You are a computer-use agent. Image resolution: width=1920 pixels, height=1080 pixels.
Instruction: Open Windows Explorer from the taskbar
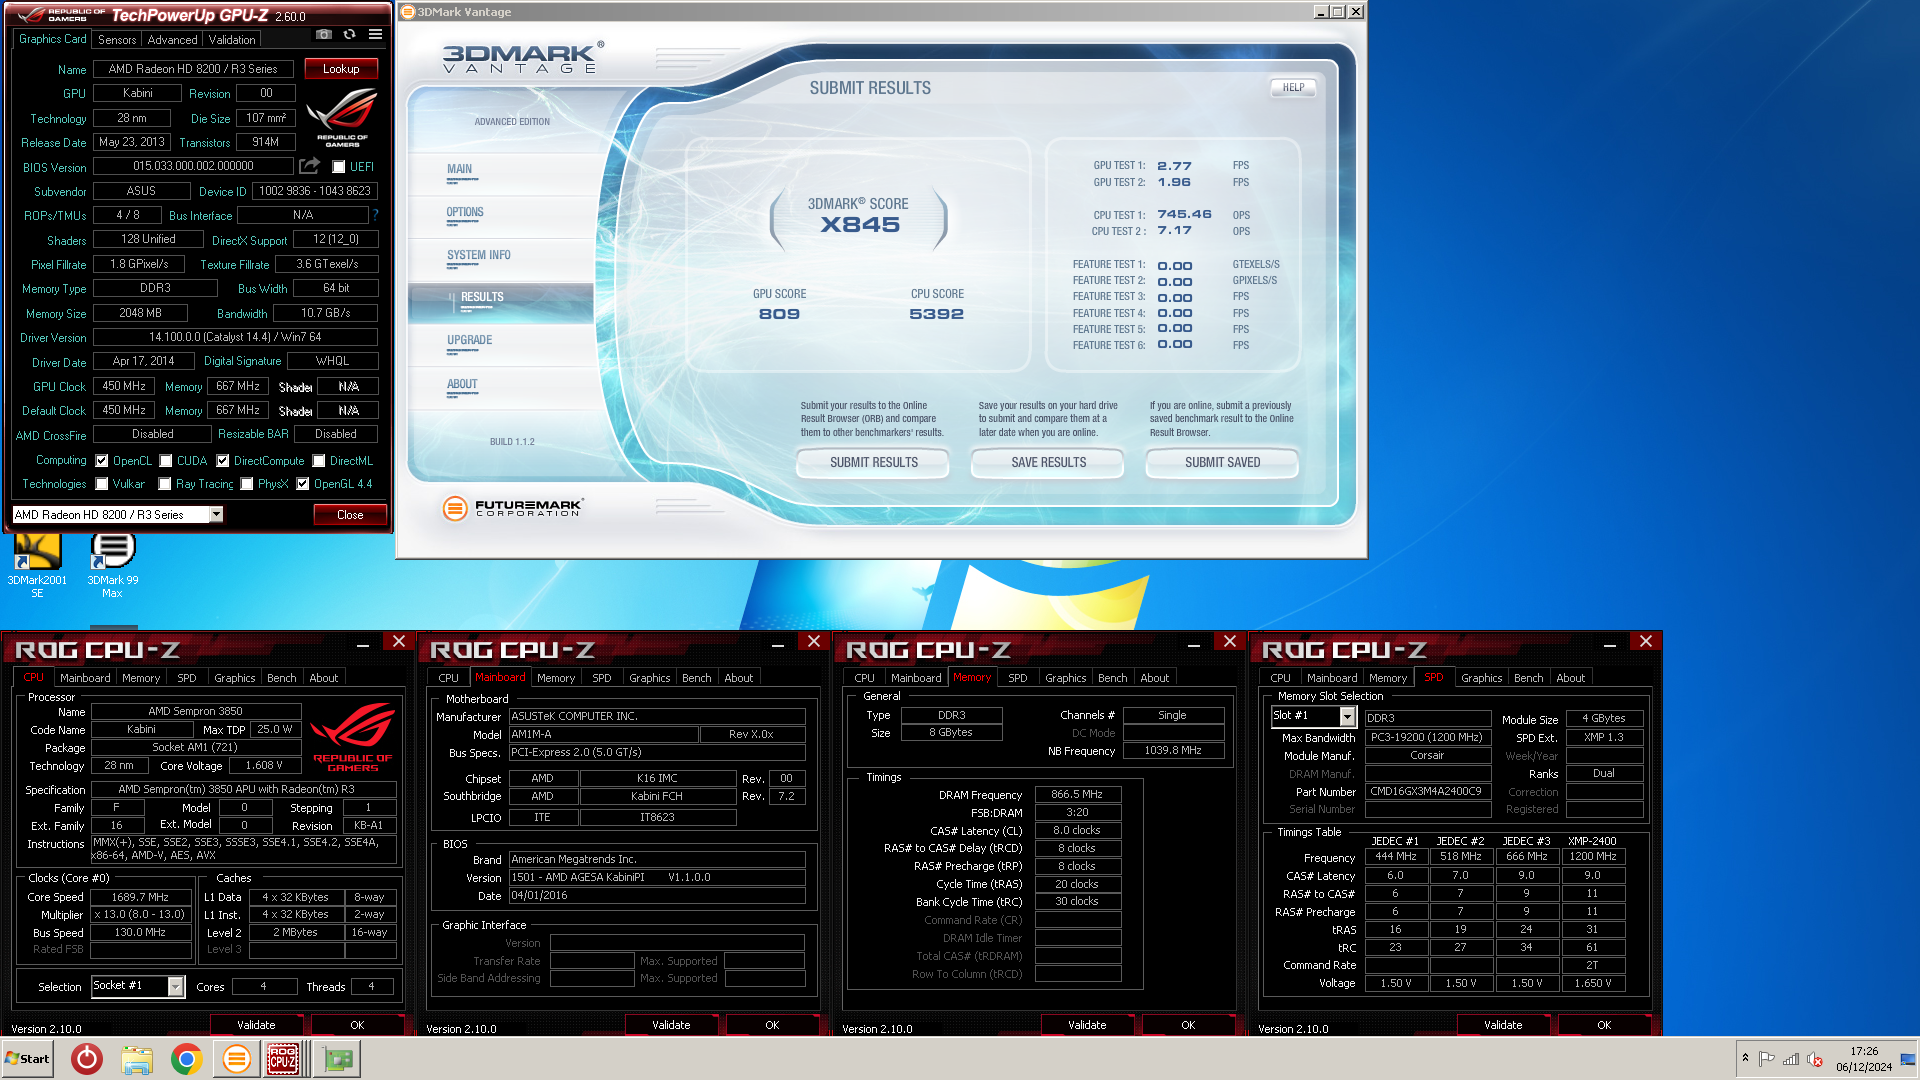coord(137,1058)
